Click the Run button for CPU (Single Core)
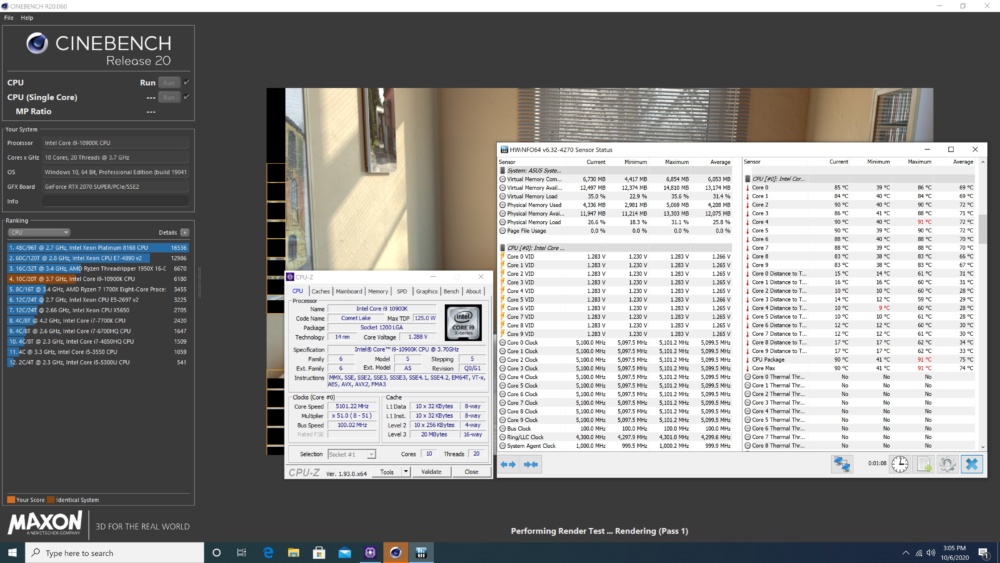 click(169, 97)
